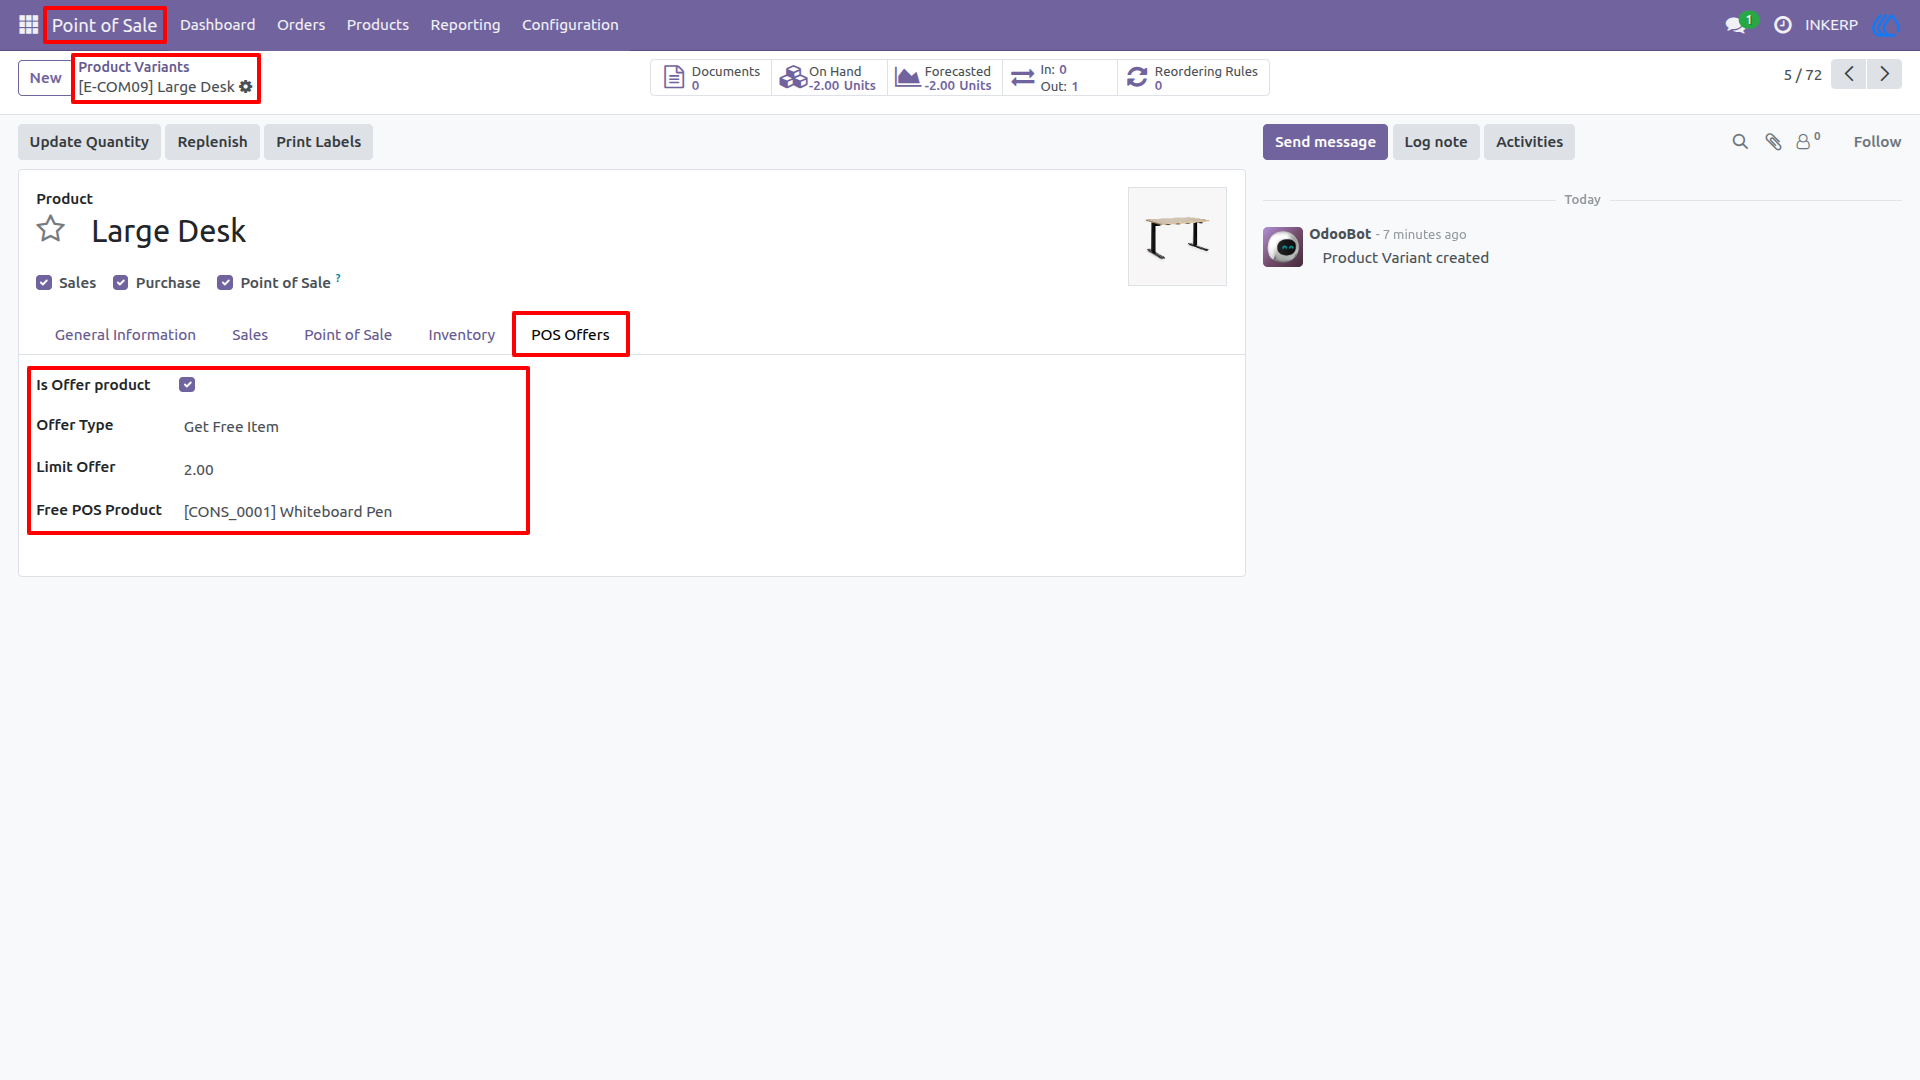The image size is (1920, 1080).
Task: Toggle the Sales checkbox
Action: 44,283
